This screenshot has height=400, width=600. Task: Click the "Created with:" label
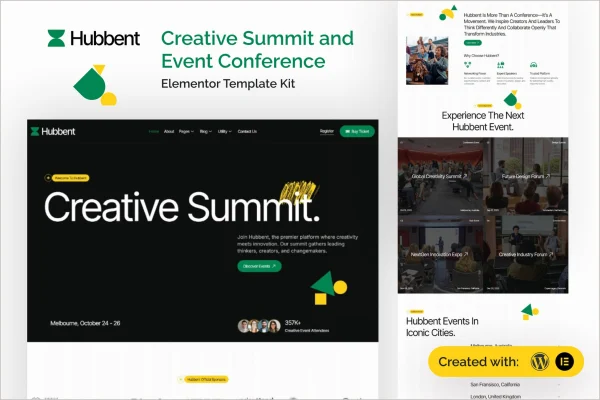(479, 362)
